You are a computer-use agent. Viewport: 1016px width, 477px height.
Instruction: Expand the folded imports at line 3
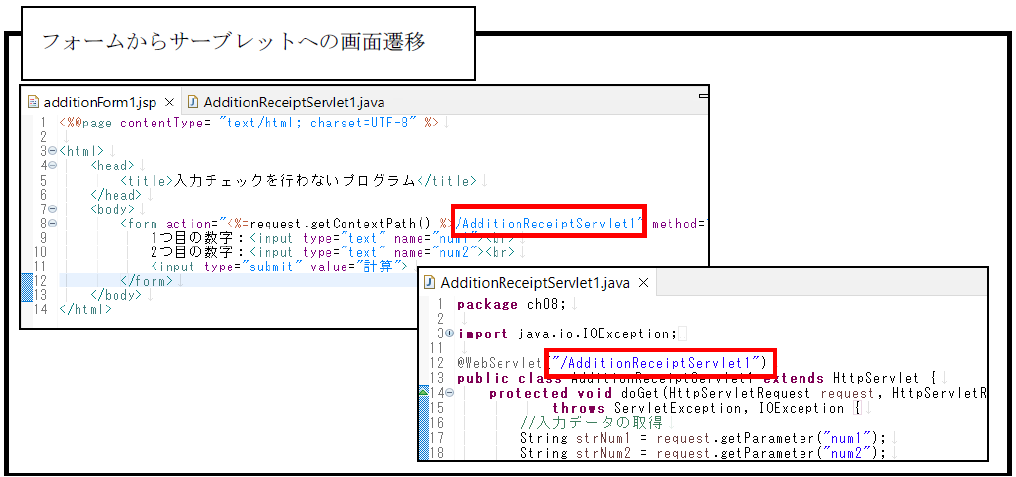point(449,333)
